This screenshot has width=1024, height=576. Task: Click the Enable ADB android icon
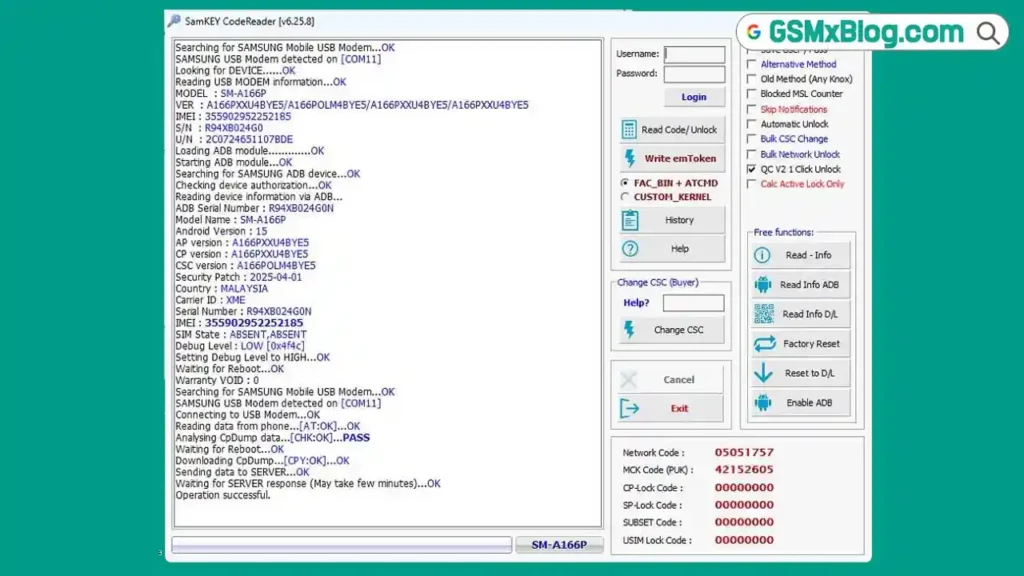point(763,403)
